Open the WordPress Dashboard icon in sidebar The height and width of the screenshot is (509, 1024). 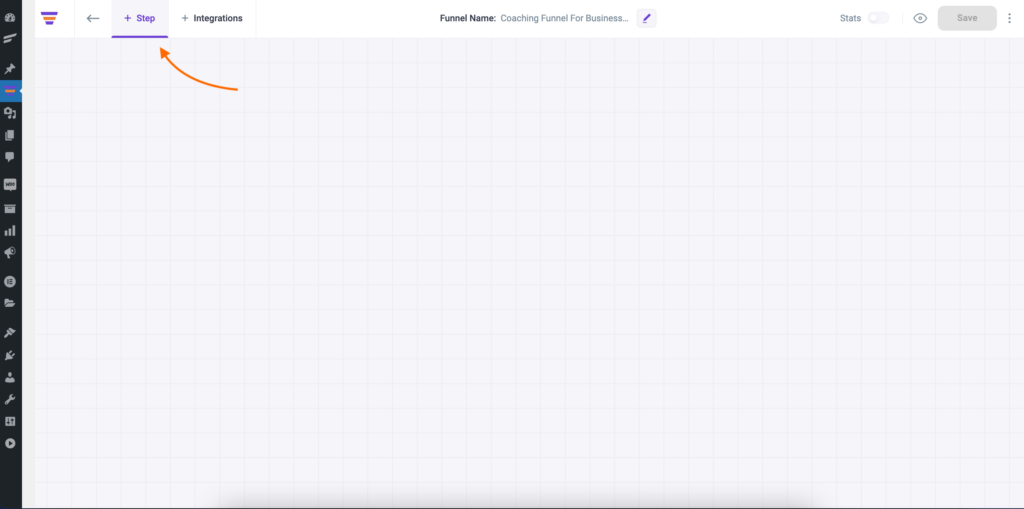(x=10, y=17)
